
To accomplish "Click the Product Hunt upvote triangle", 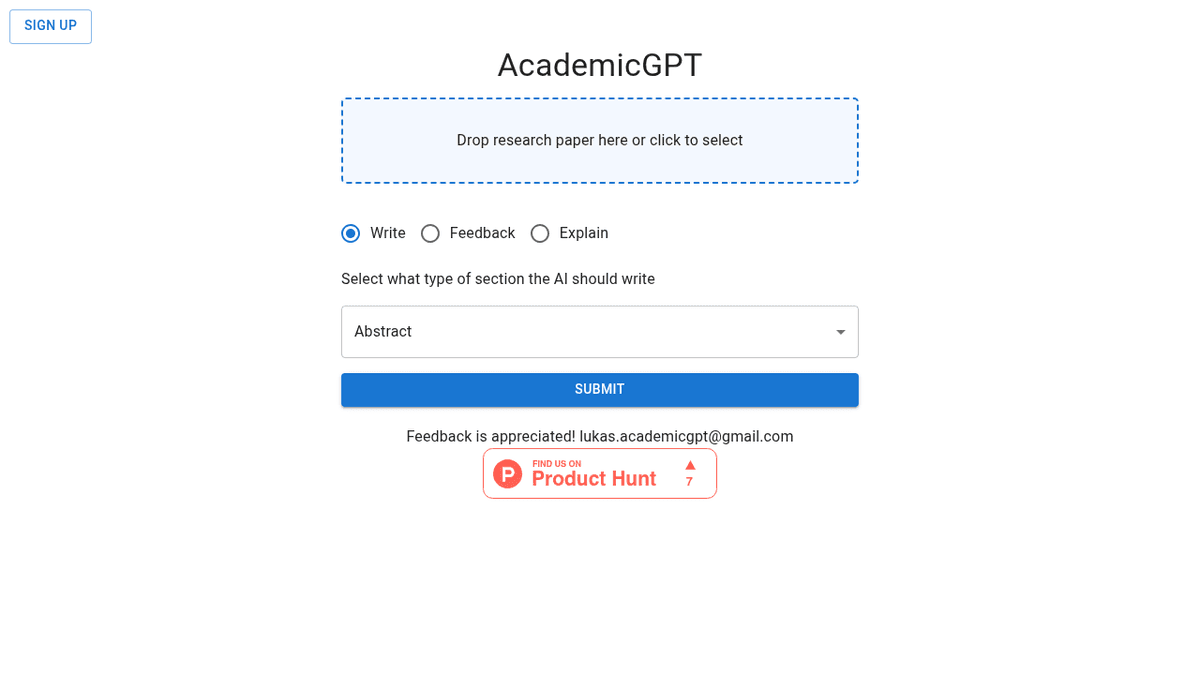I will pyautogui.click(x=690, y=465).
